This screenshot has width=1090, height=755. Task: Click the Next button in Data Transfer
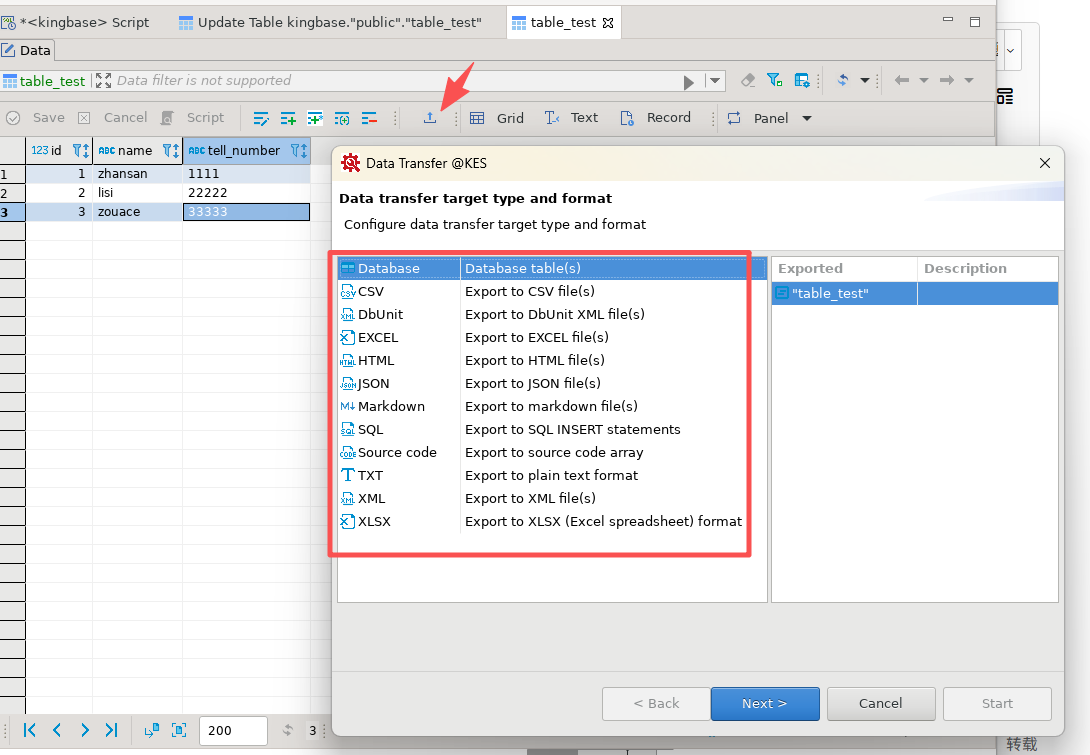[765, 703]
